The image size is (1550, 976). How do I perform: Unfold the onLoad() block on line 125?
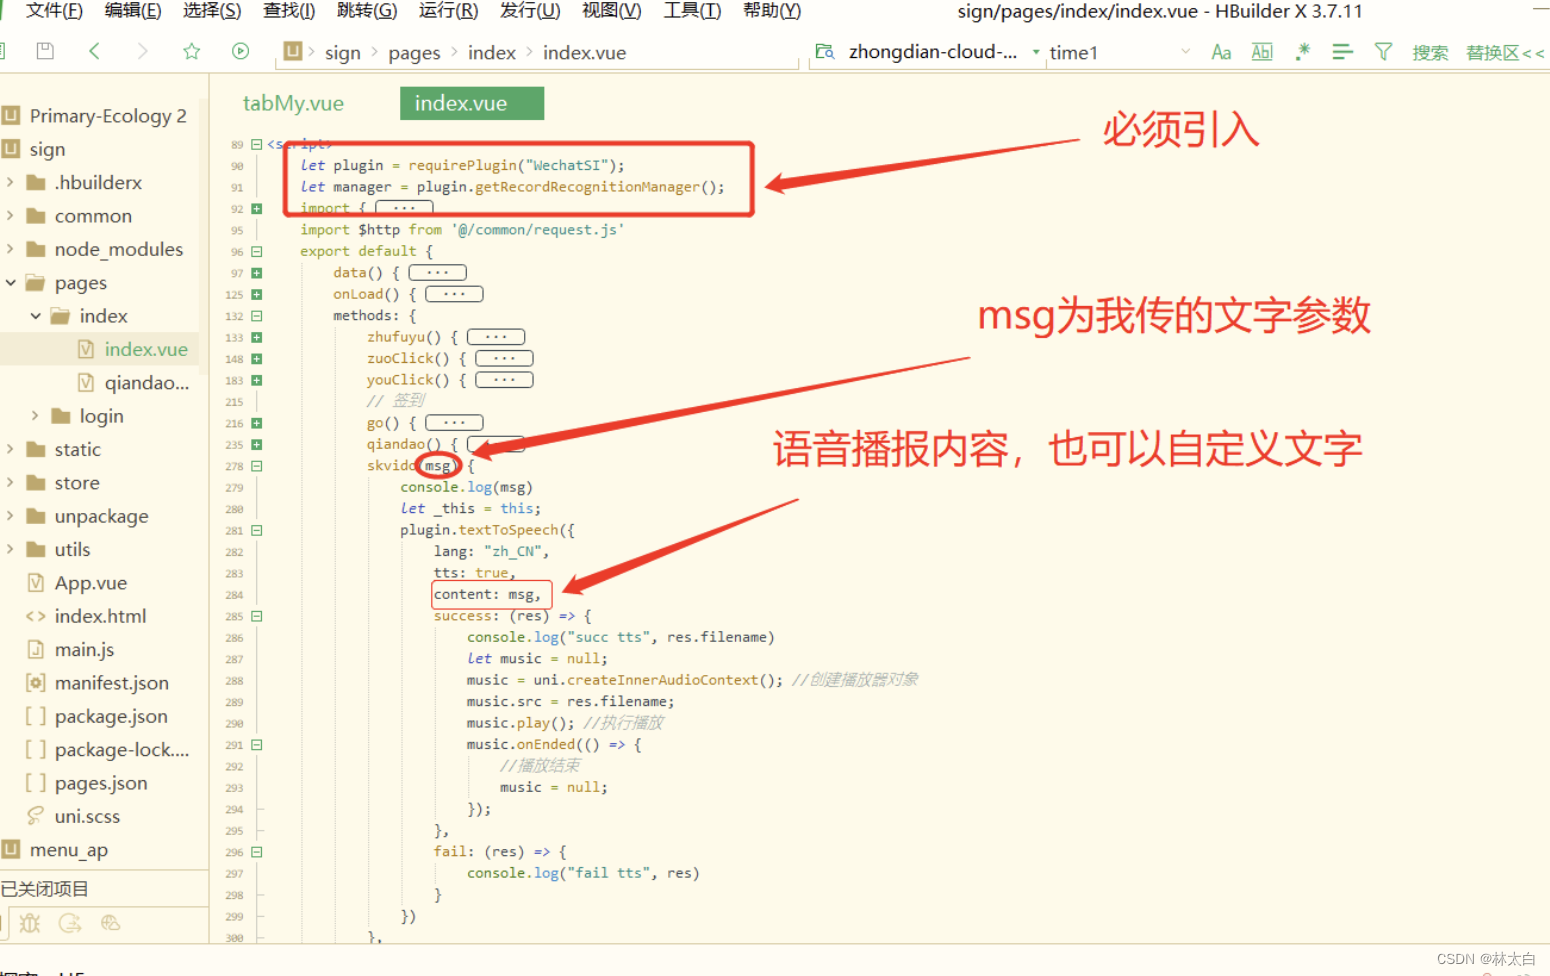[257, 295]
